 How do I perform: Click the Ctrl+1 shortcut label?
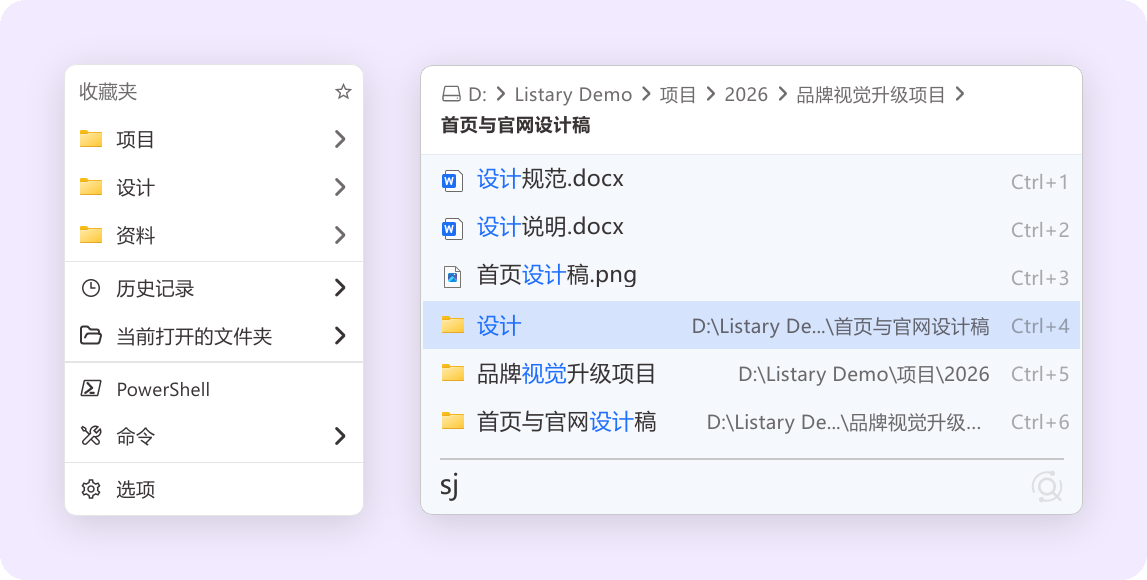point(1040,181)
